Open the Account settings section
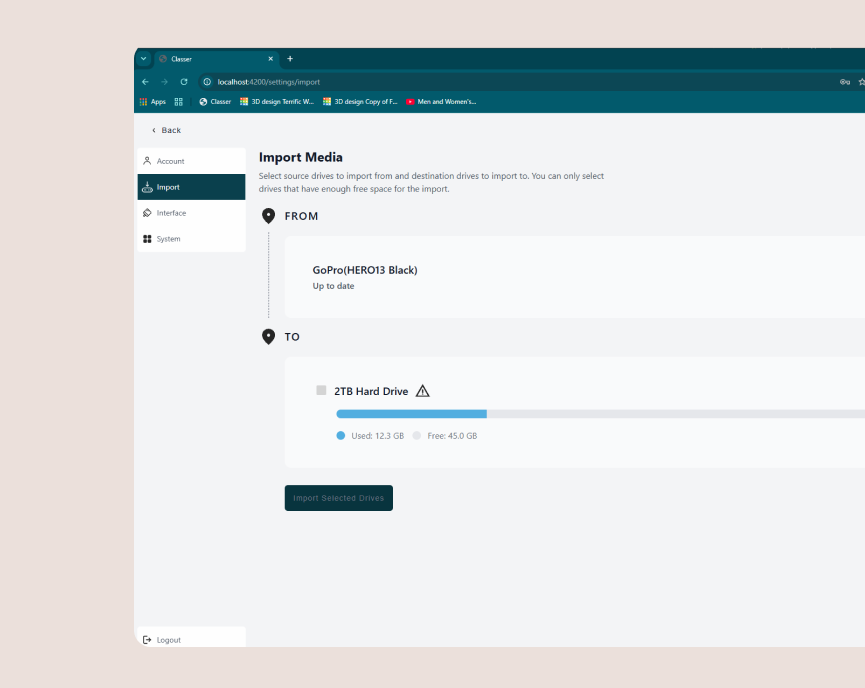This screenshot has height=688, width=865. 191,161
